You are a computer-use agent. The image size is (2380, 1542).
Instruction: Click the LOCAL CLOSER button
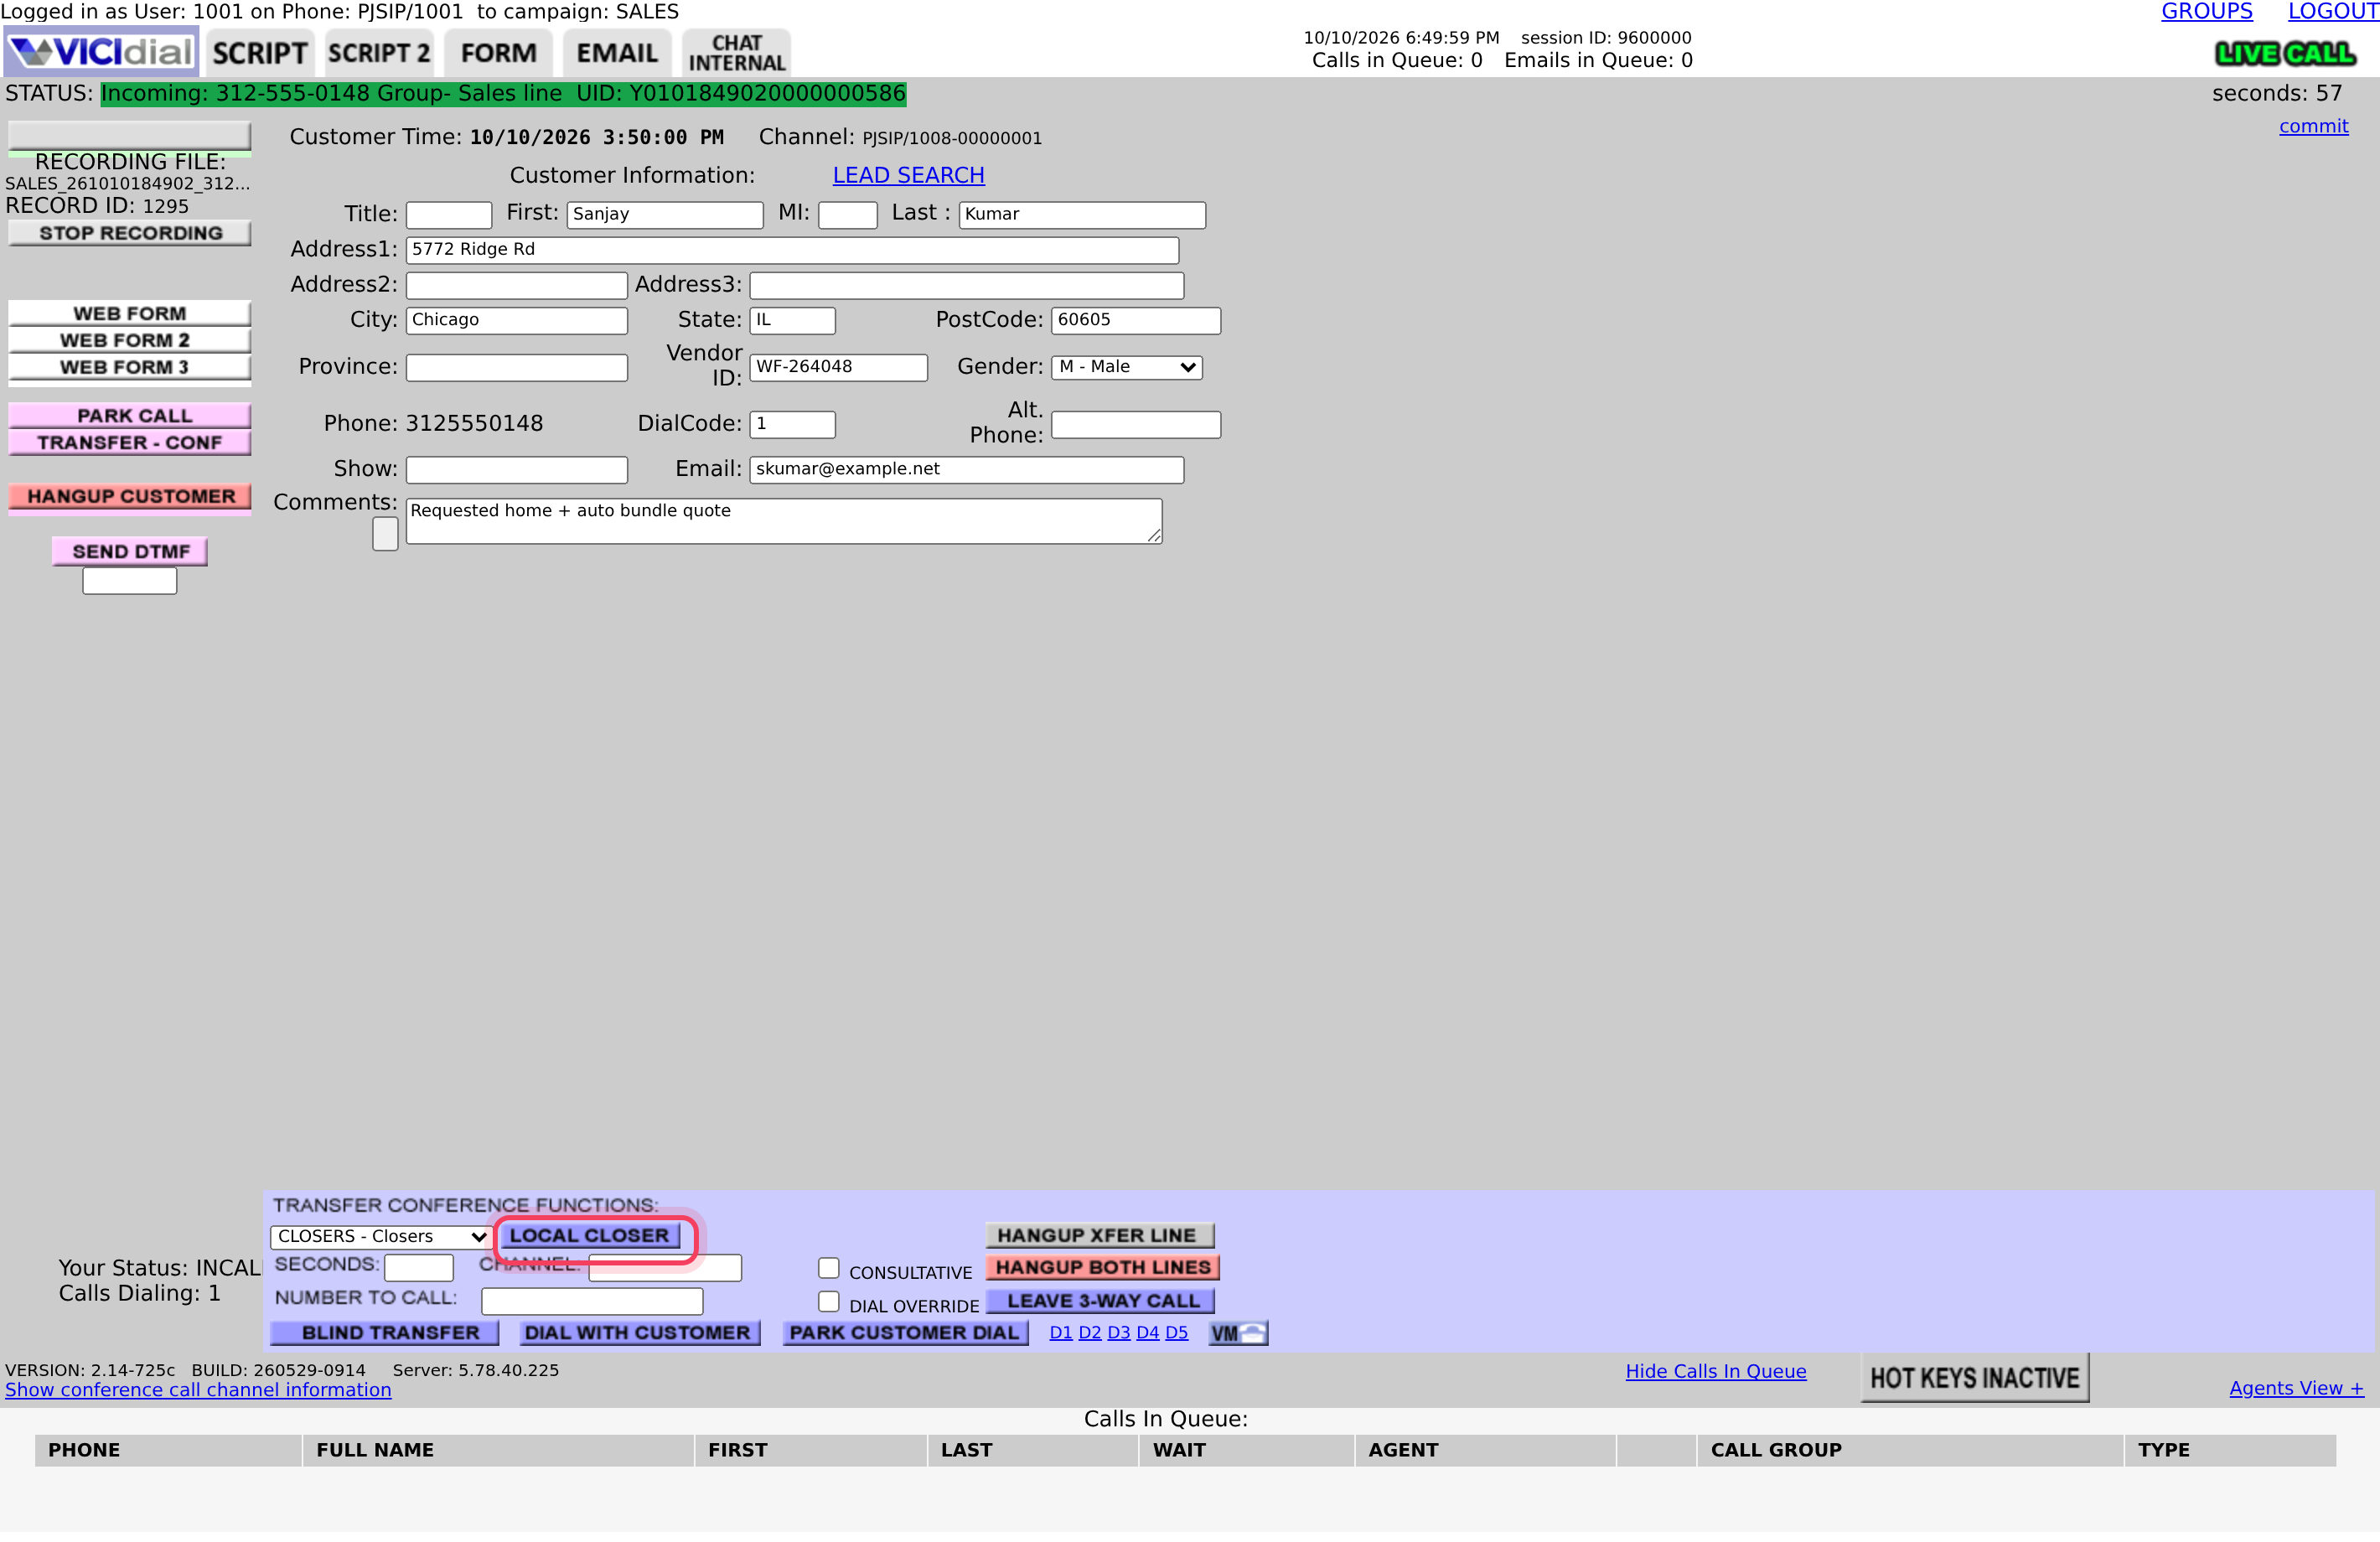[x=589, y=1236]
